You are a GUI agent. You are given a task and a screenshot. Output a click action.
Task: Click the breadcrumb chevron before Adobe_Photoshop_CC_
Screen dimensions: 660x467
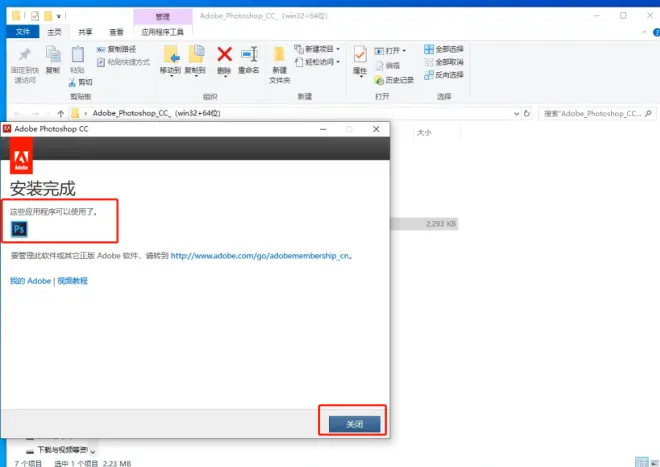(x=86, y=113)
